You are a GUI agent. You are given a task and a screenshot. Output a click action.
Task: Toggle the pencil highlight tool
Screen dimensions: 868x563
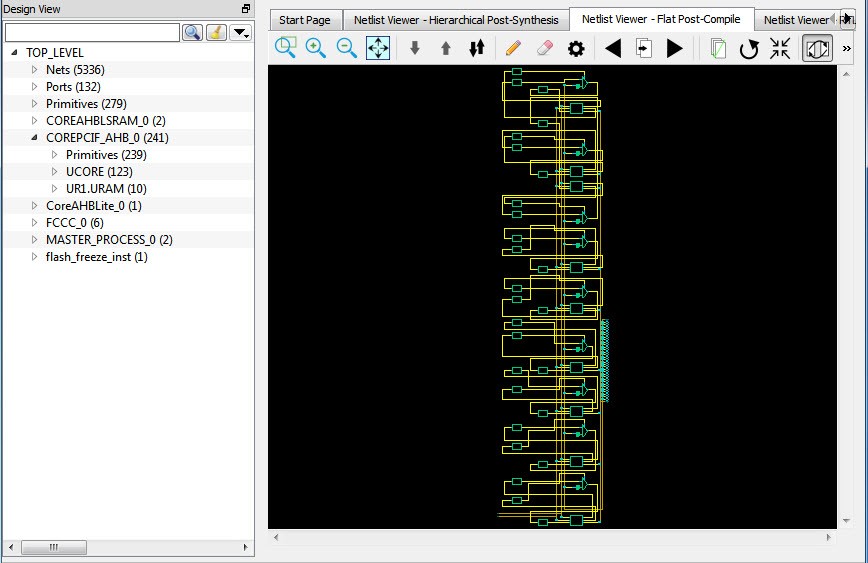click(x=513, y=48)
